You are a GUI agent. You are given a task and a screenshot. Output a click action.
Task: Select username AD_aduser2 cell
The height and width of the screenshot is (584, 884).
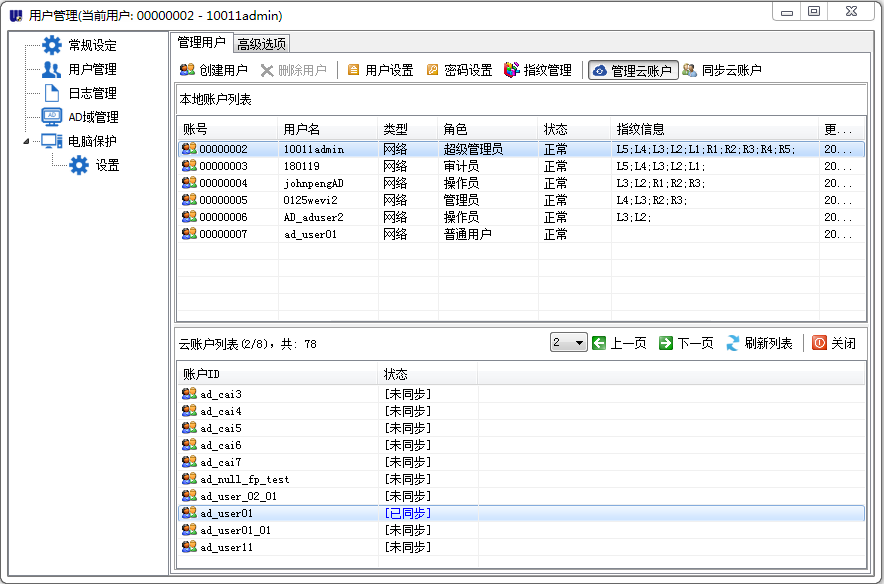(313, 217)
